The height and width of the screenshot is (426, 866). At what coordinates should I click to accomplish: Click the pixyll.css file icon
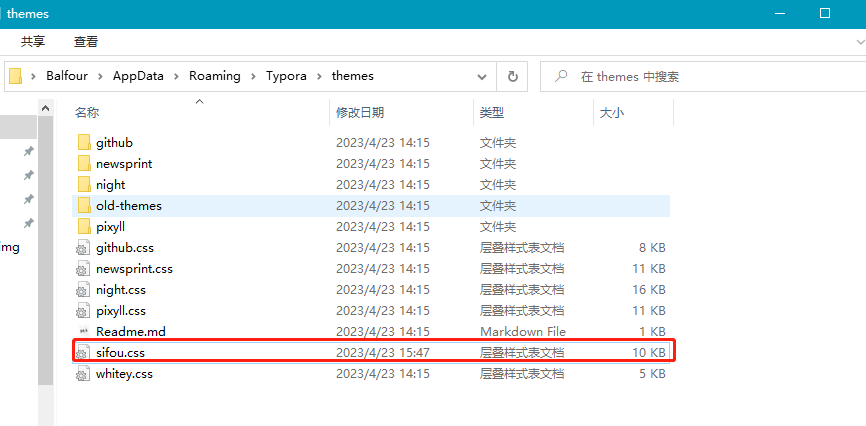(83, 311)
